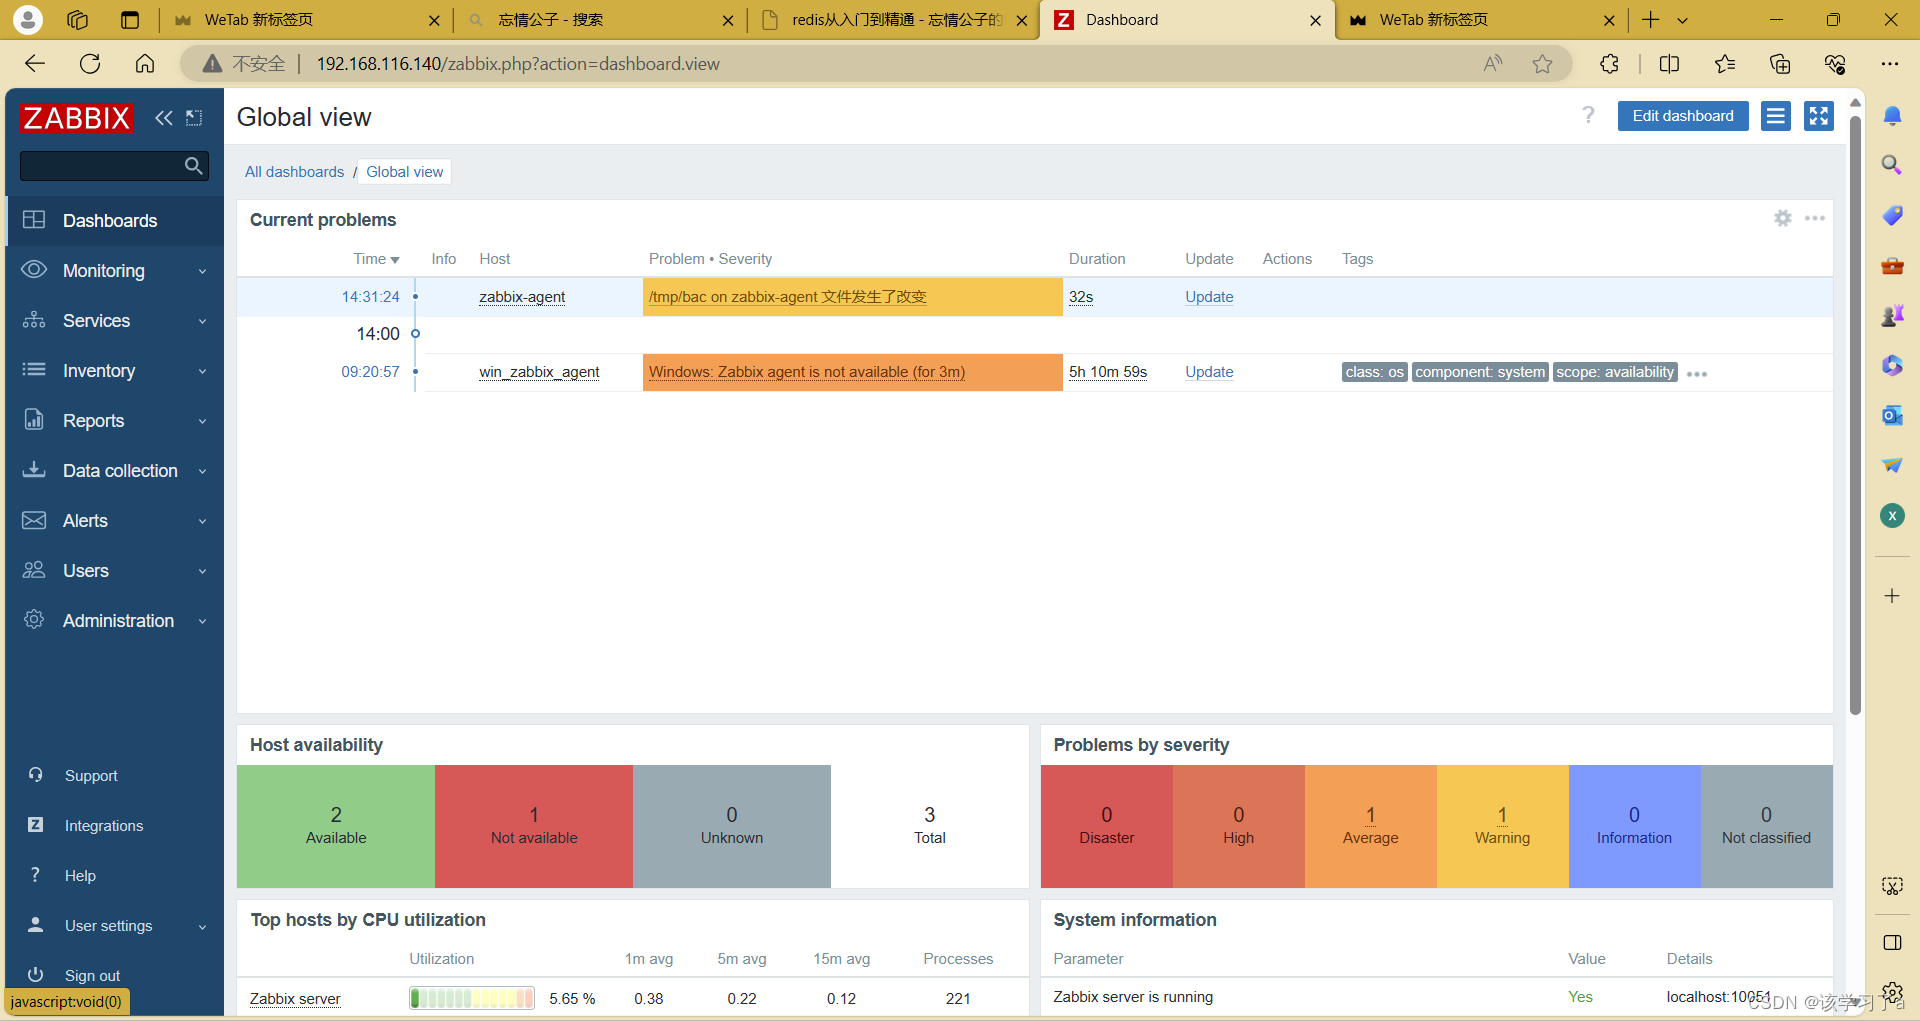Click the yellow Warning severity block
Viewport: 1920px width, 1021px height.
[x=1502, y=826]
